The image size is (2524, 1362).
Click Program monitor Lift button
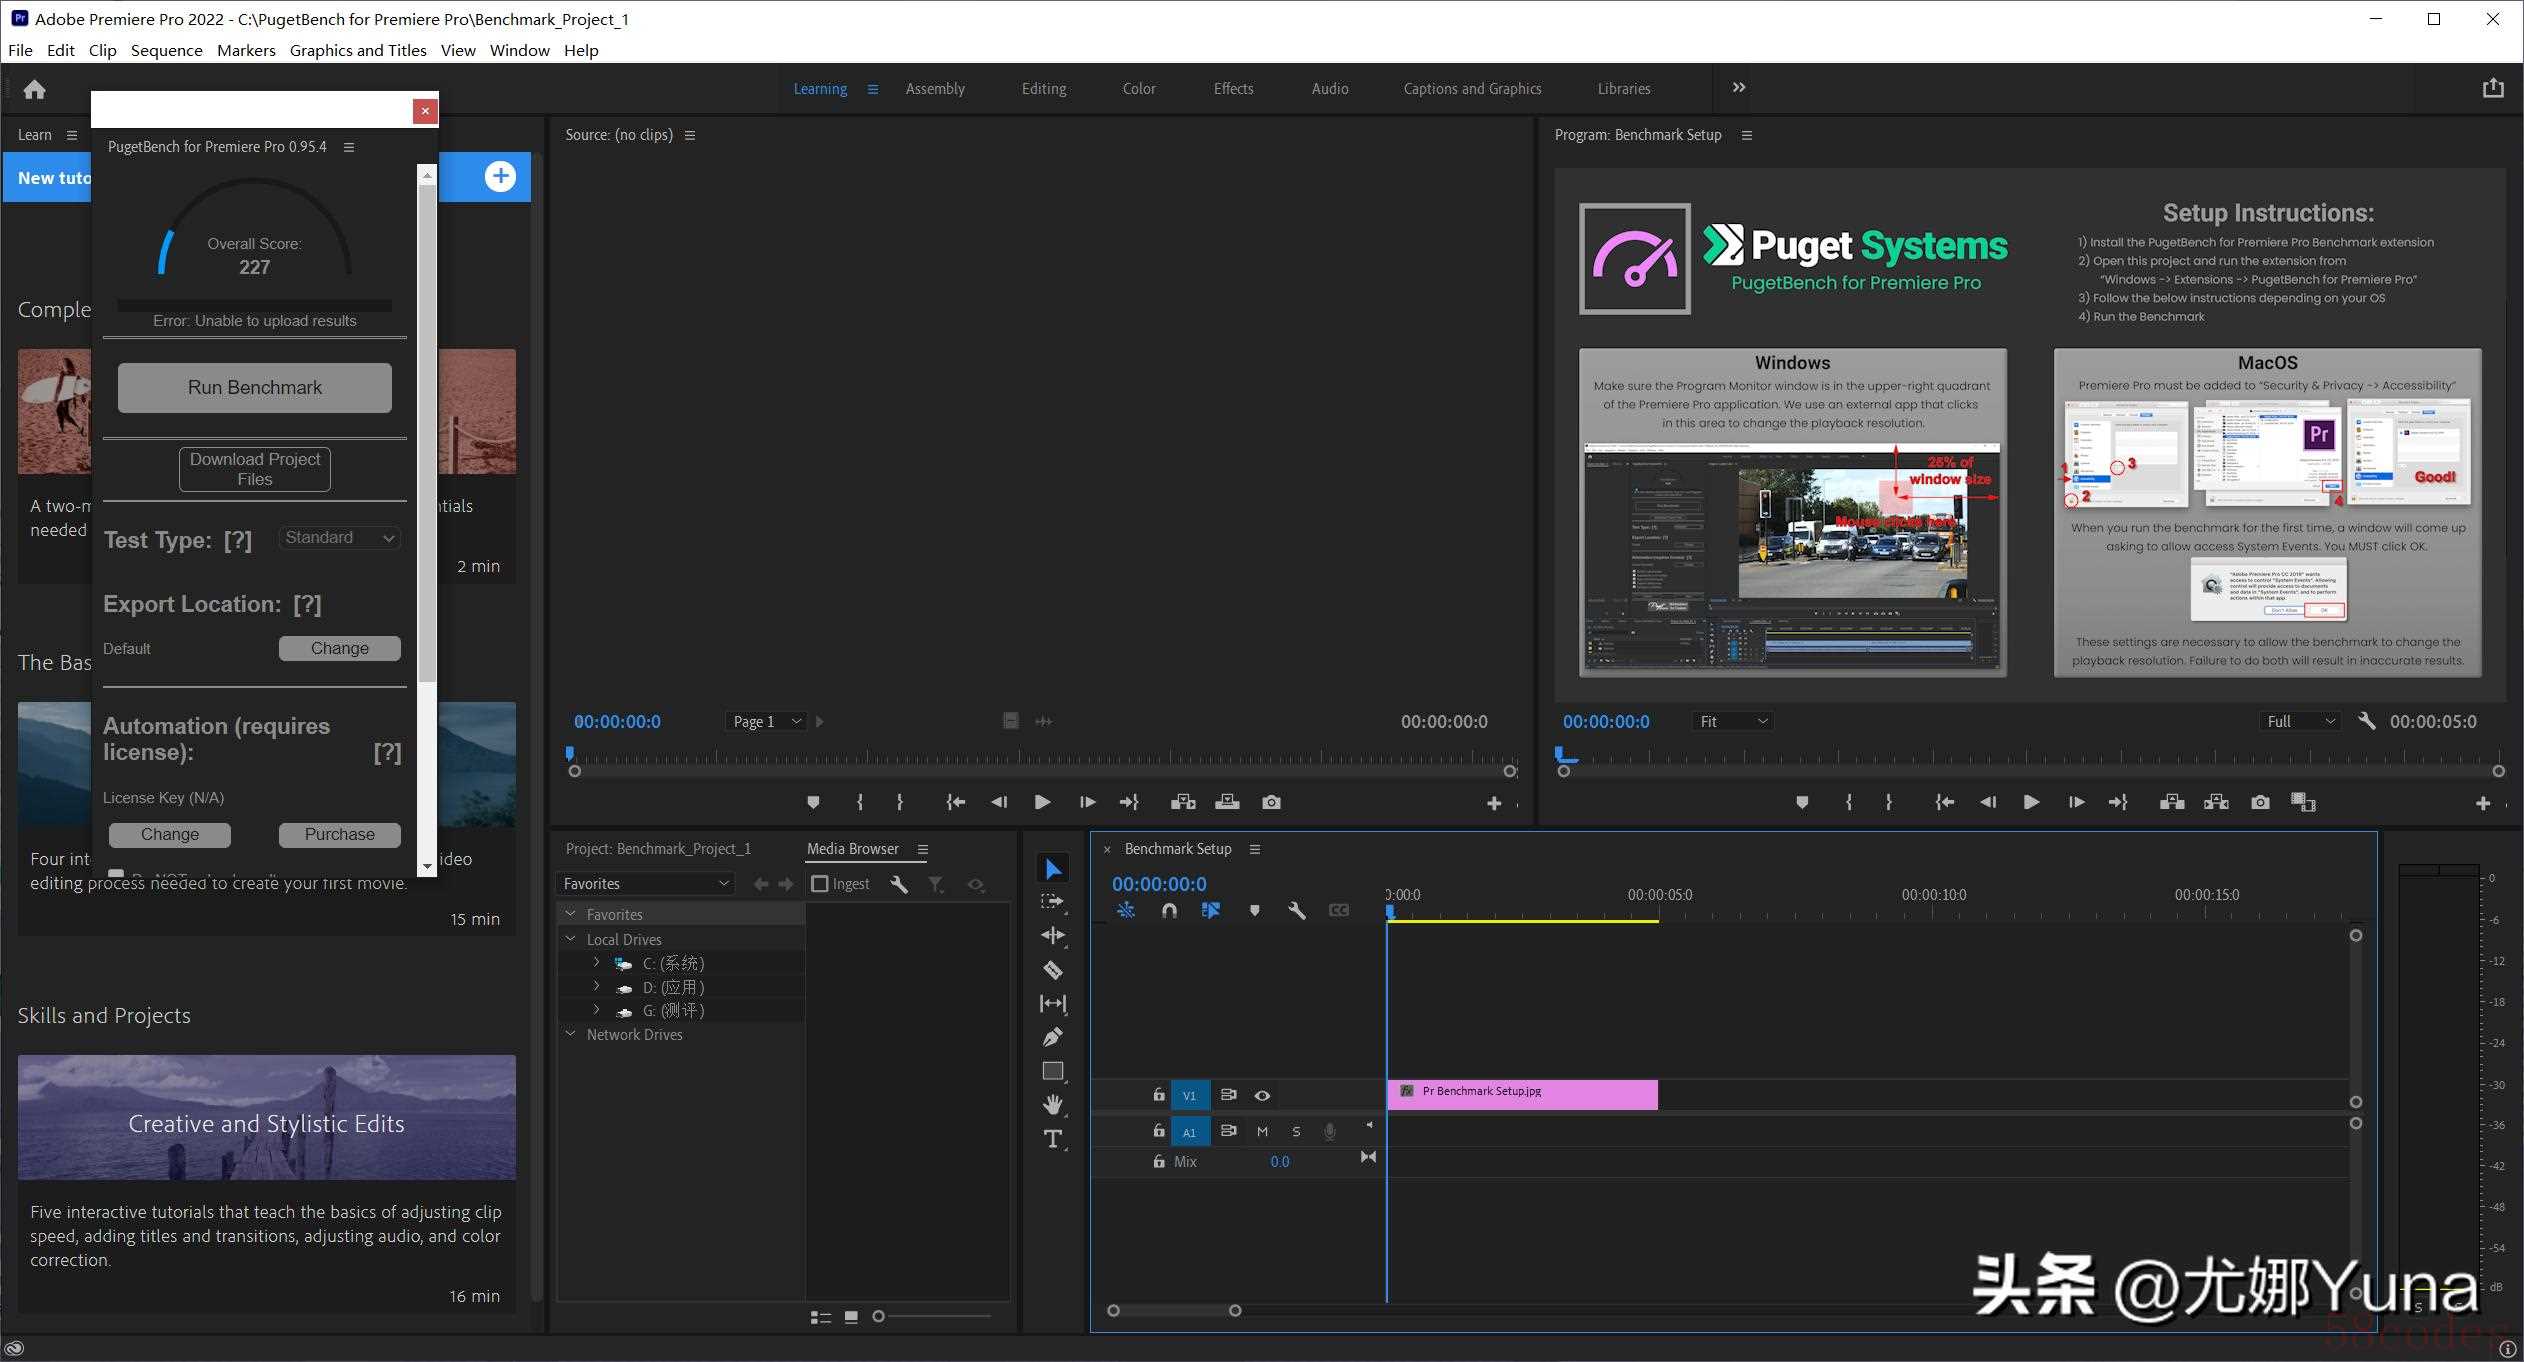2171,802
